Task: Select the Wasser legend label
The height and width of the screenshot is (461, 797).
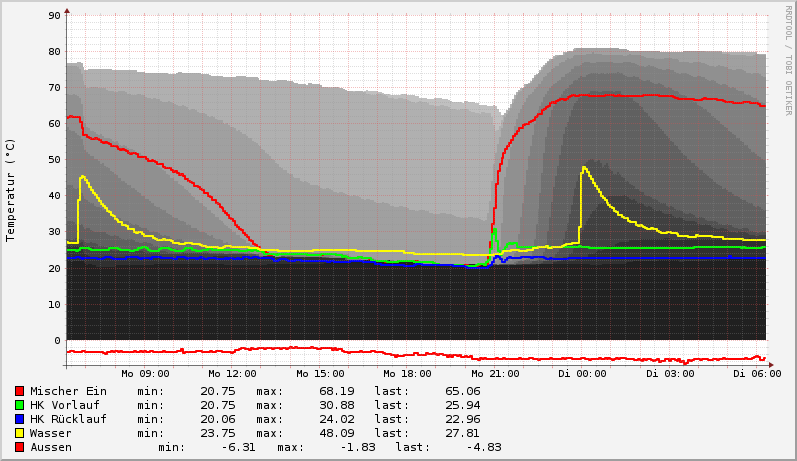Action: tap(51, 433)
